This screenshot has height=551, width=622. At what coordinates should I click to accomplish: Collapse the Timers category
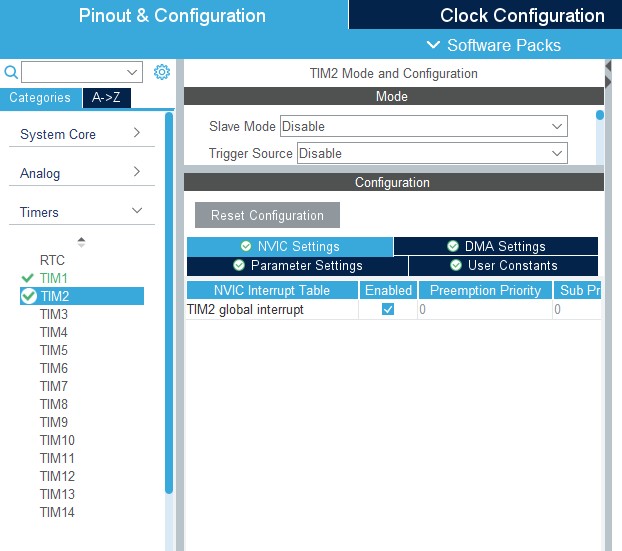[x=82, y=212]
